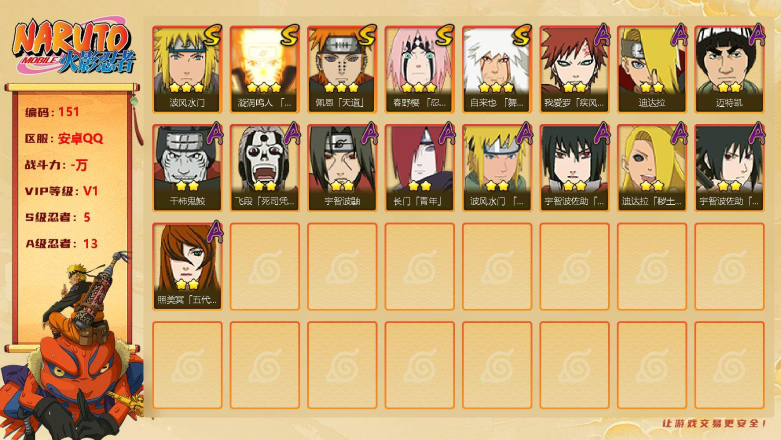Viewport: 781px width, 440px height.
Task: Select the 佩恩「天道」 ninja card
Action: coord(342,69)
